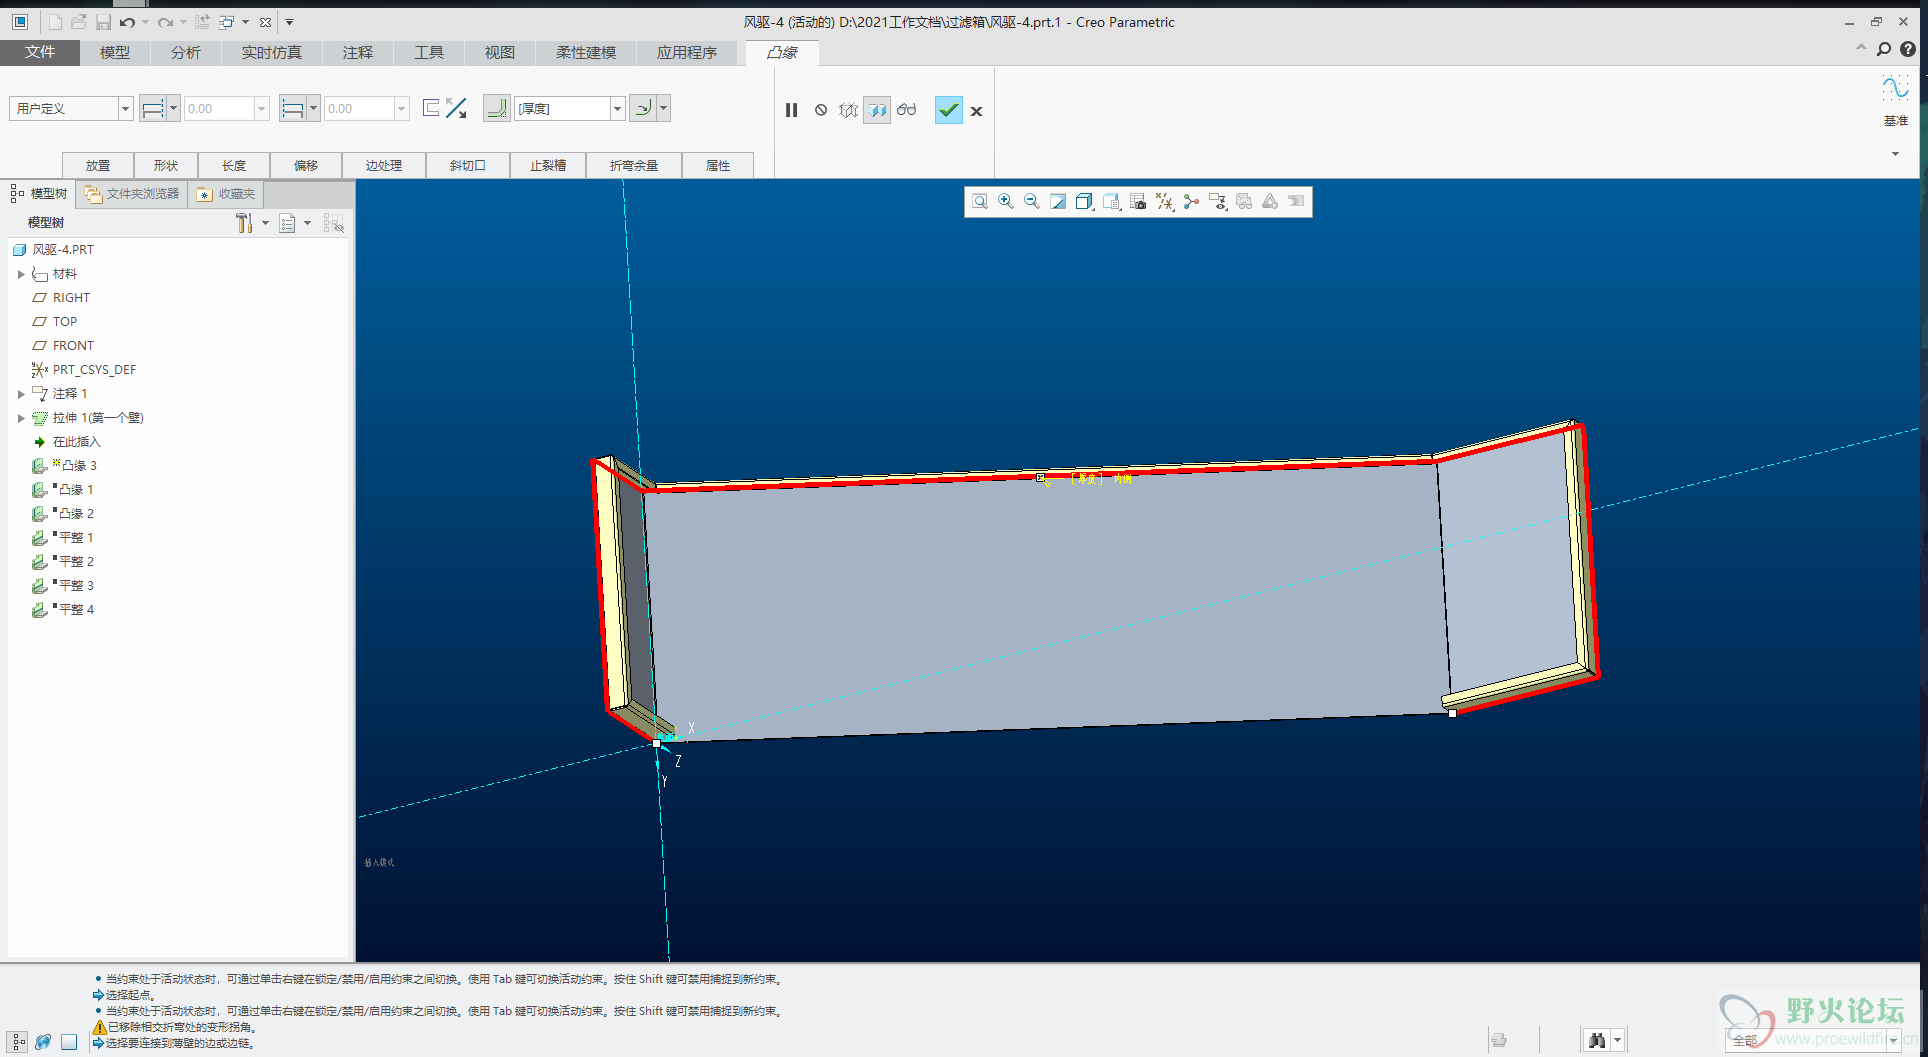This screenshot has width=1928, height=1057.
Task: Switch to the 分析 ribbon tab
Action: pyautogui.click(x=185, y=52)
